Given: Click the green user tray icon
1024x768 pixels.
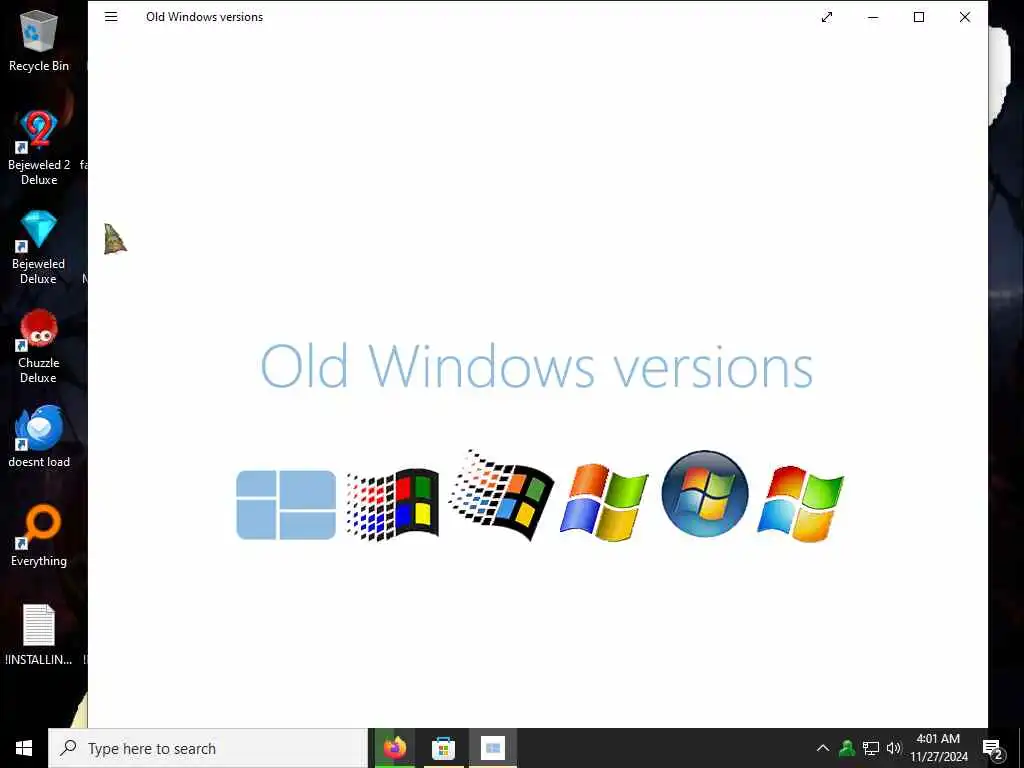Looking at the screenshot, I should tap(847, 748).
